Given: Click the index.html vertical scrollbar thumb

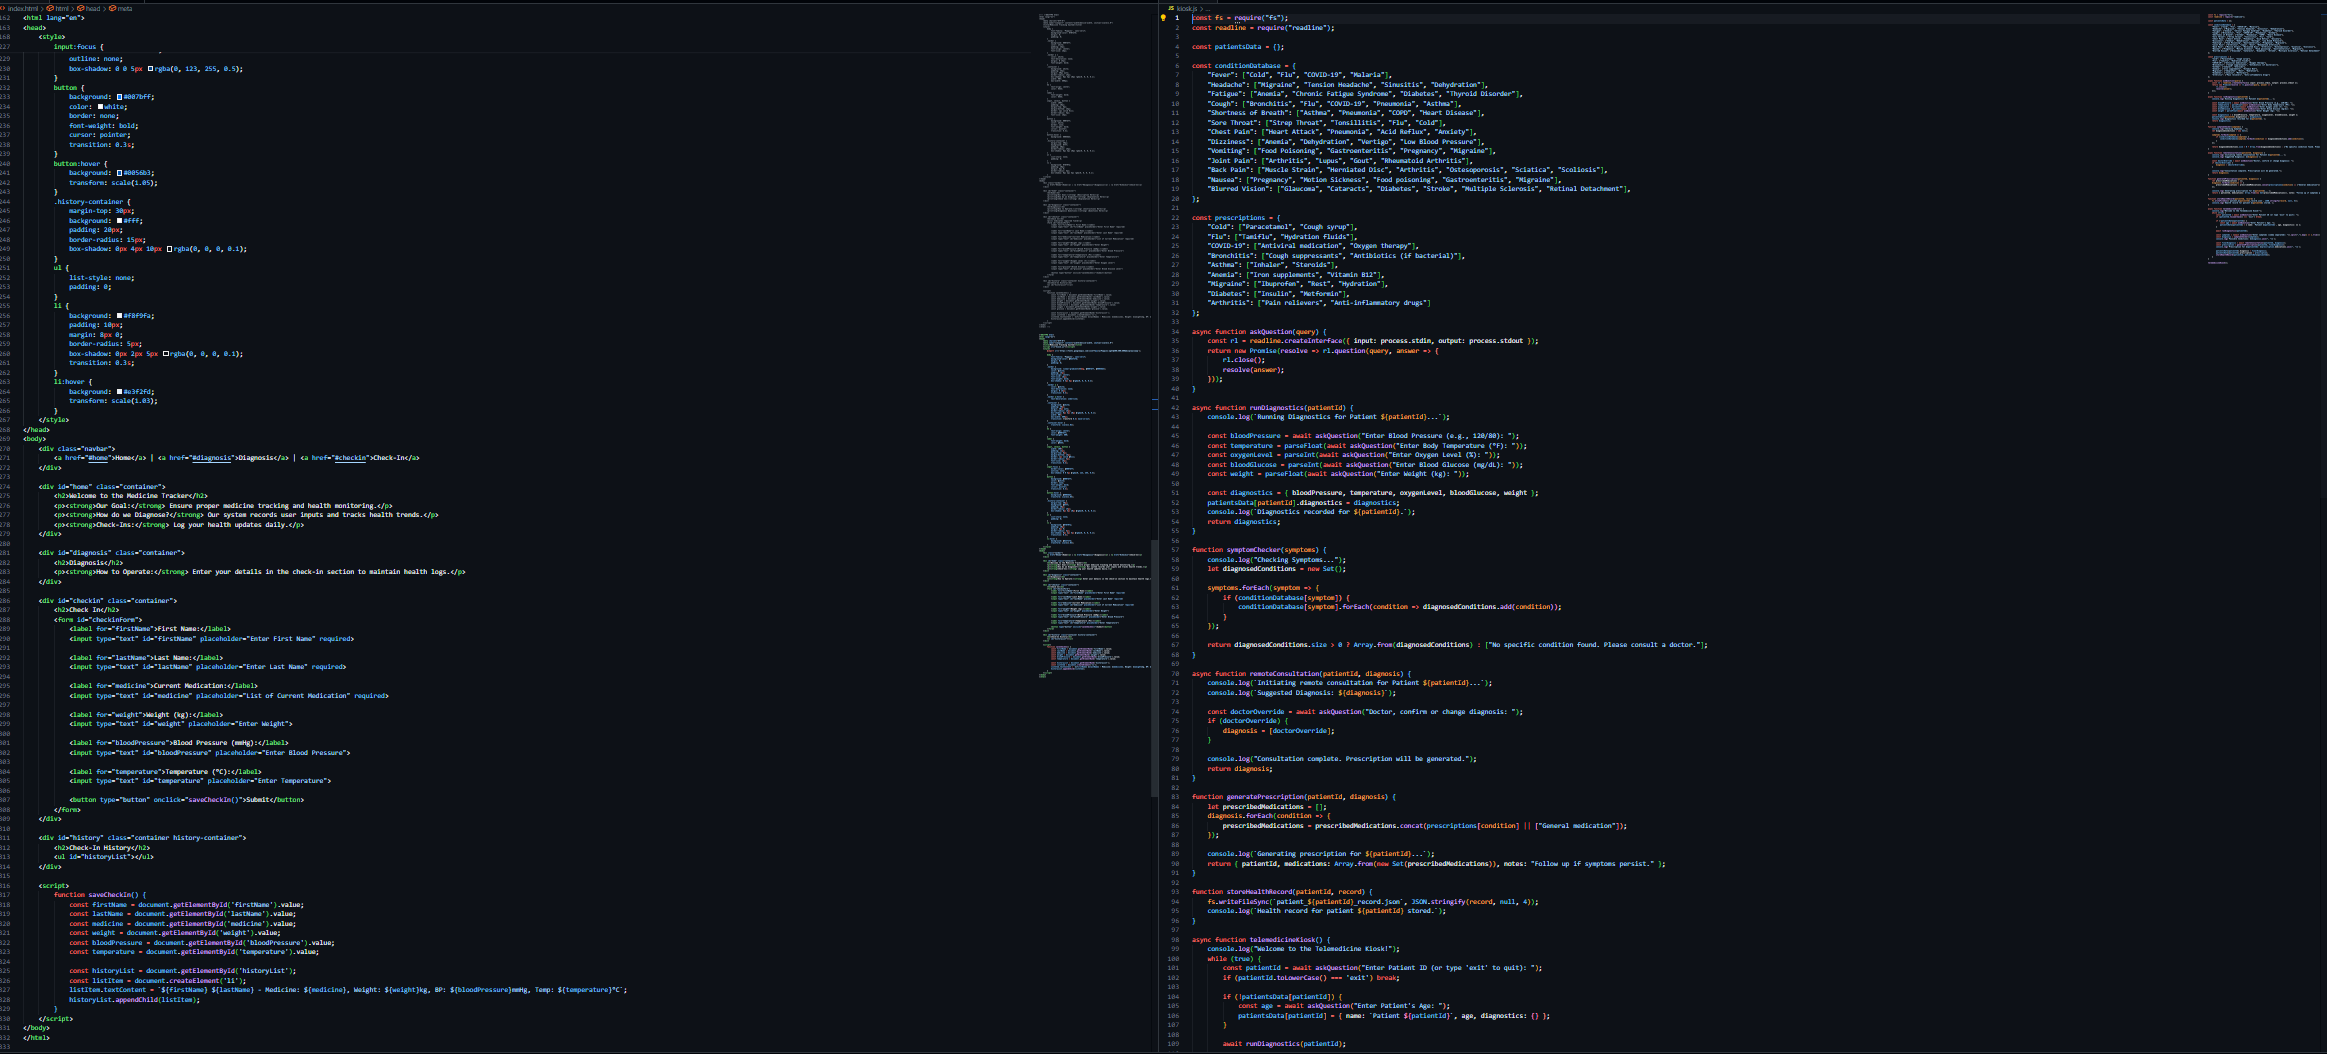Looking at the screenshot, I should [1154, 668].
